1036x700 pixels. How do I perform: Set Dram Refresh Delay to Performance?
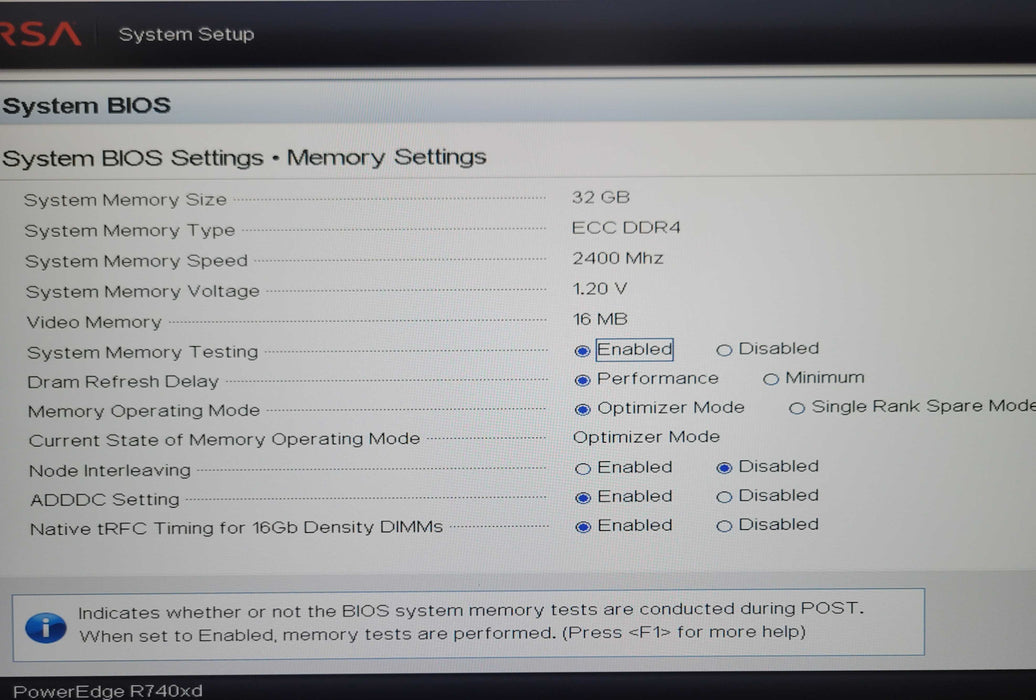click(583, 380)
